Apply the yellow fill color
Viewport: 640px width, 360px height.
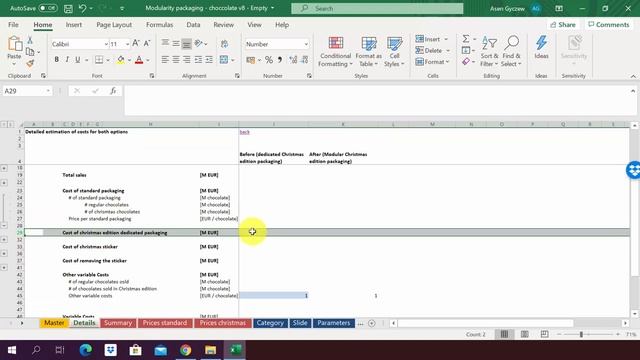pyautogui.click(x=121, y=60)
